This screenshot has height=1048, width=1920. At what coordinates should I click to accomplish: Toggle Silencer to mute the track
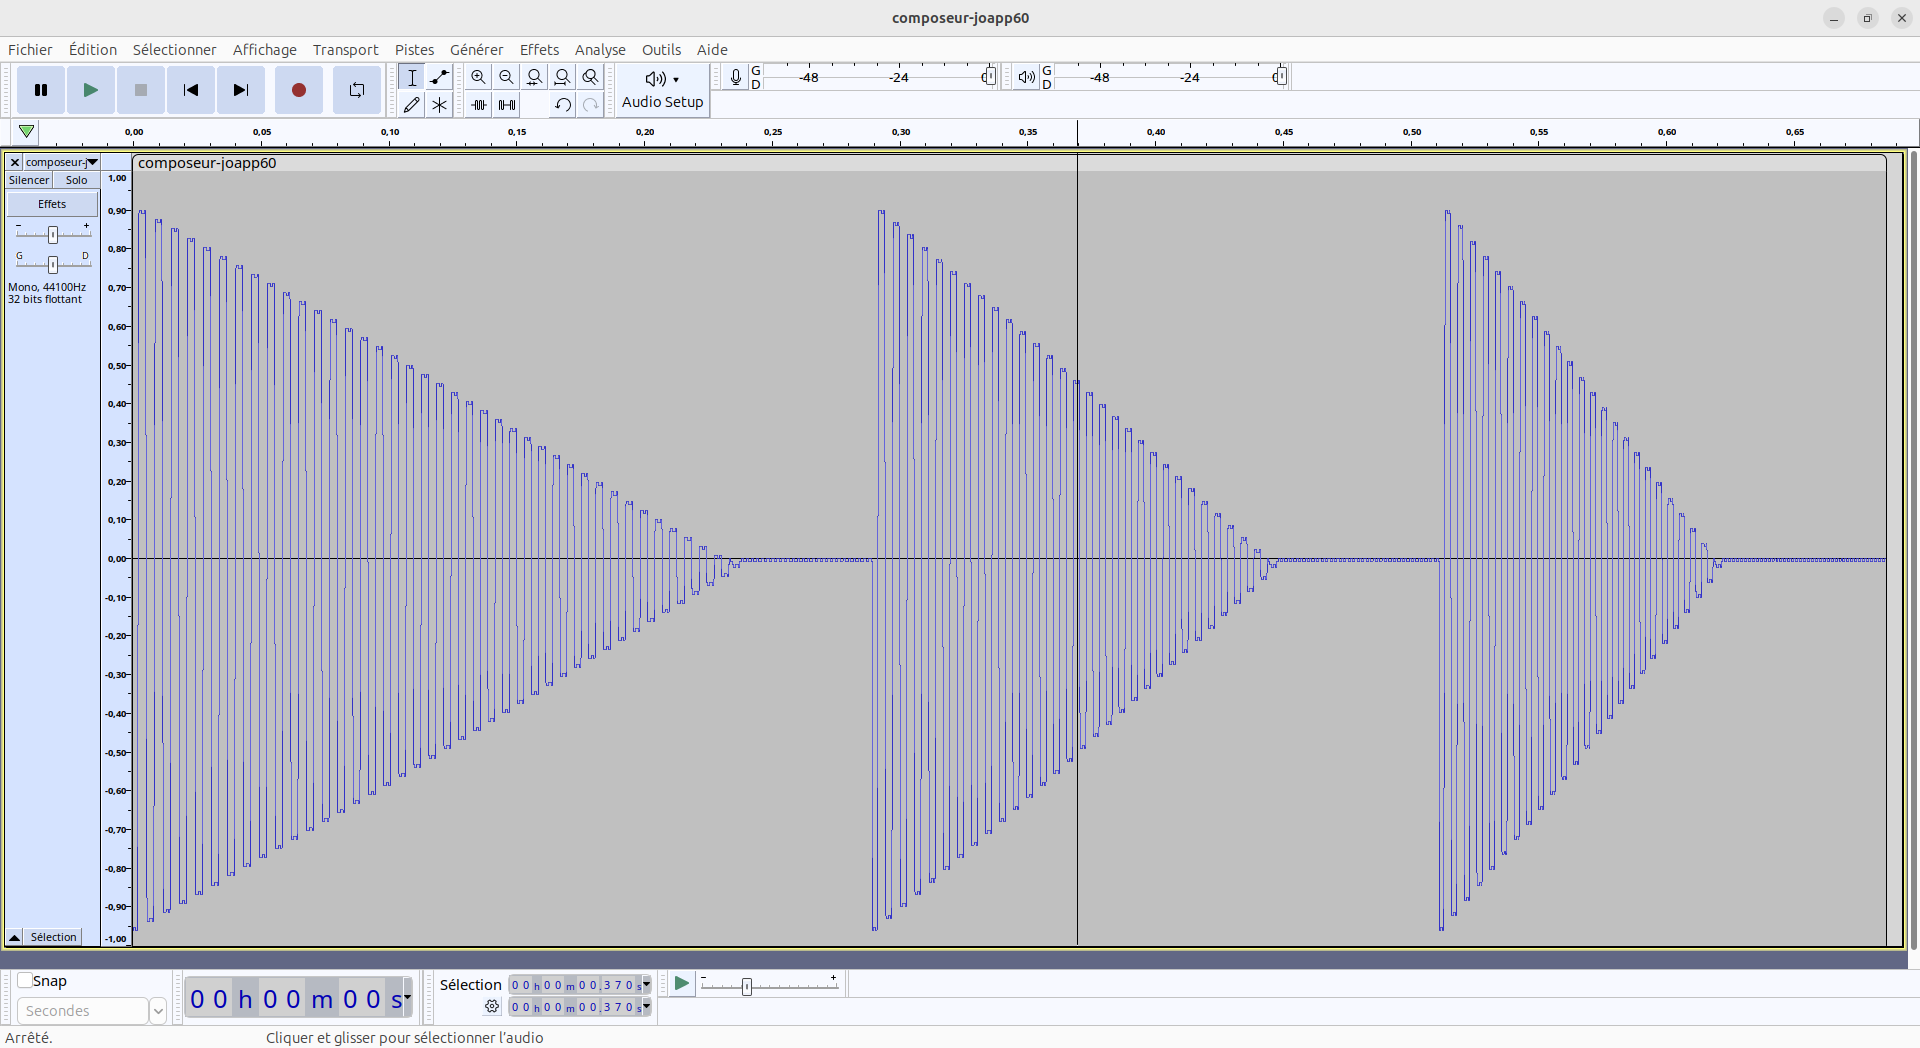coord(29,180)
